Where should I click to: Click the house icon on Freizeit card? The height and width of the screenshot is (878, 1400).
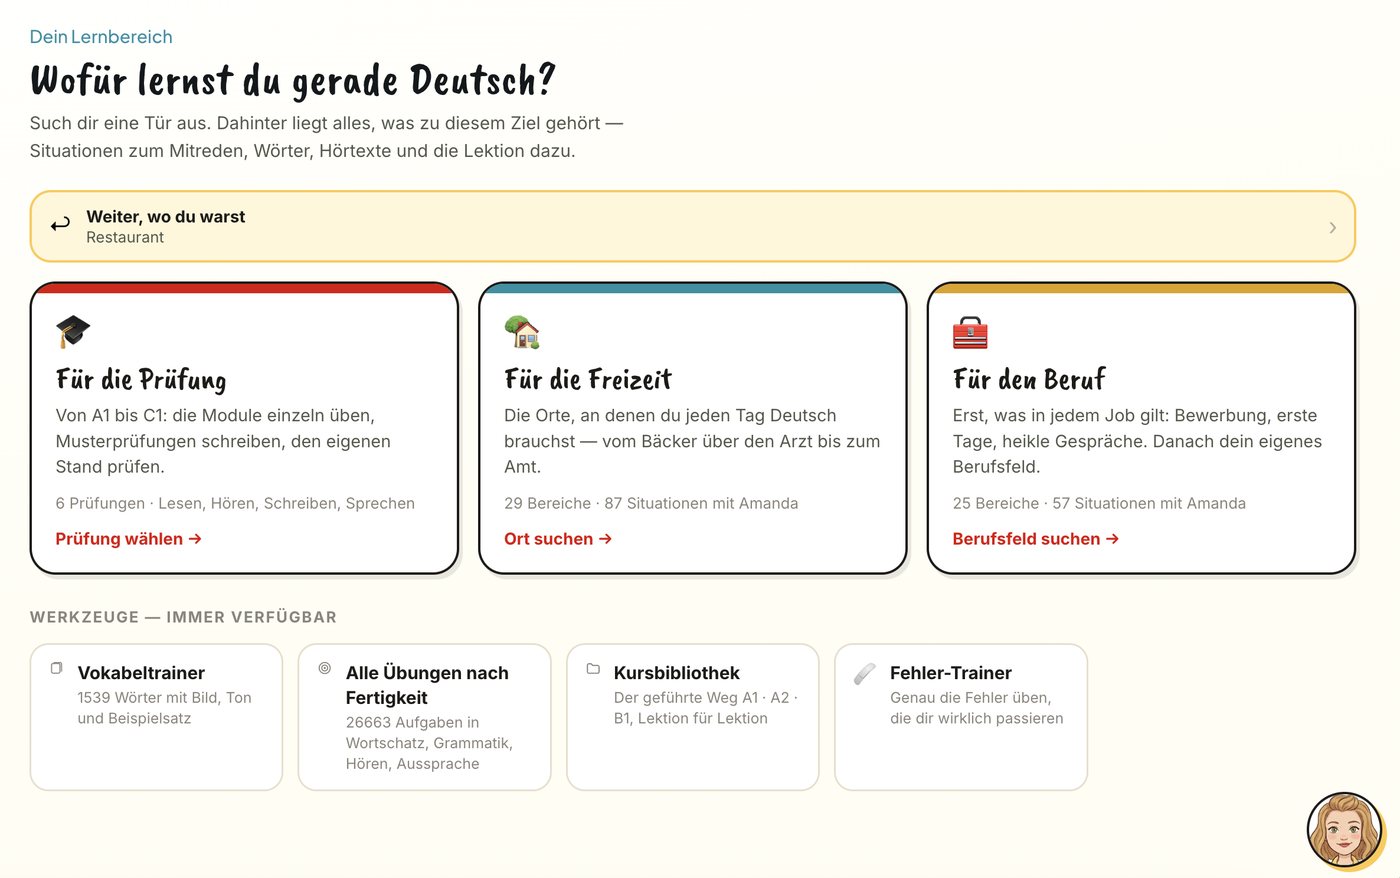coord(522,332)
